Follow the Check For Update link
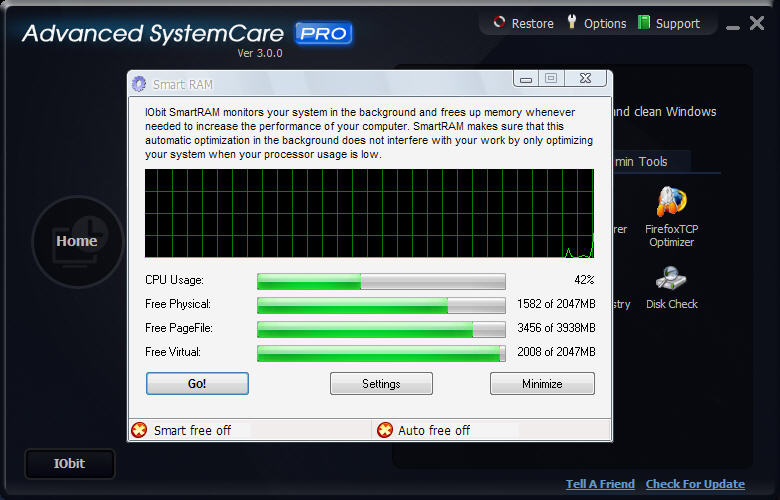Screen dimensions: 780x500 click(x=695, y=484)
